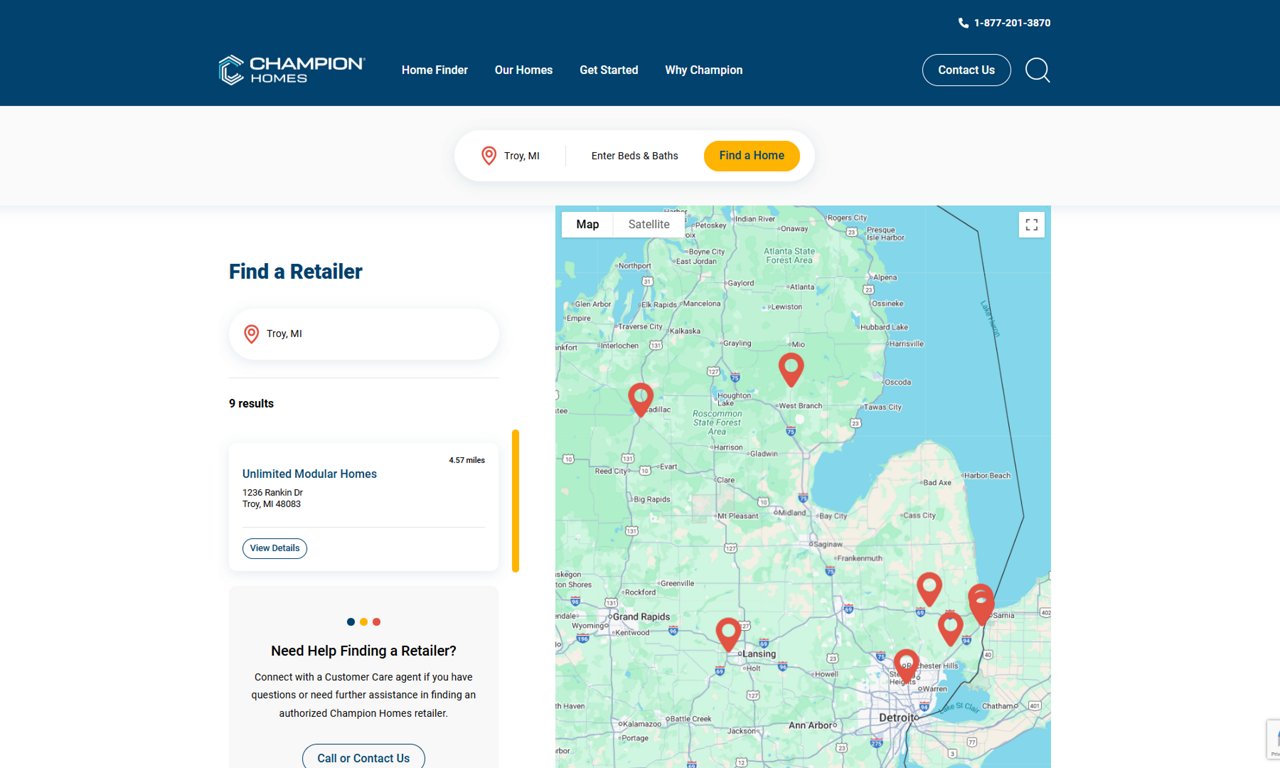Click the cluster of markers near Sarnia
The width and height of the screenshot is (1280, 768).
tap(981, 601)
